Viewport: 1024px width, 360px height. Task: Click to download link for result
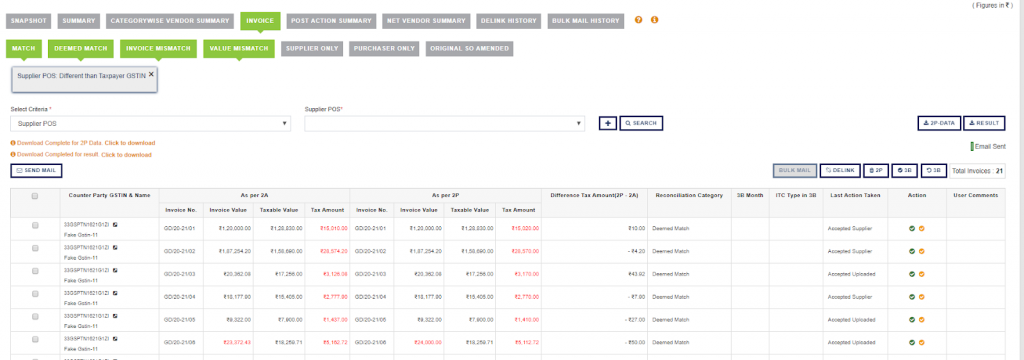(x=127, y=155)
